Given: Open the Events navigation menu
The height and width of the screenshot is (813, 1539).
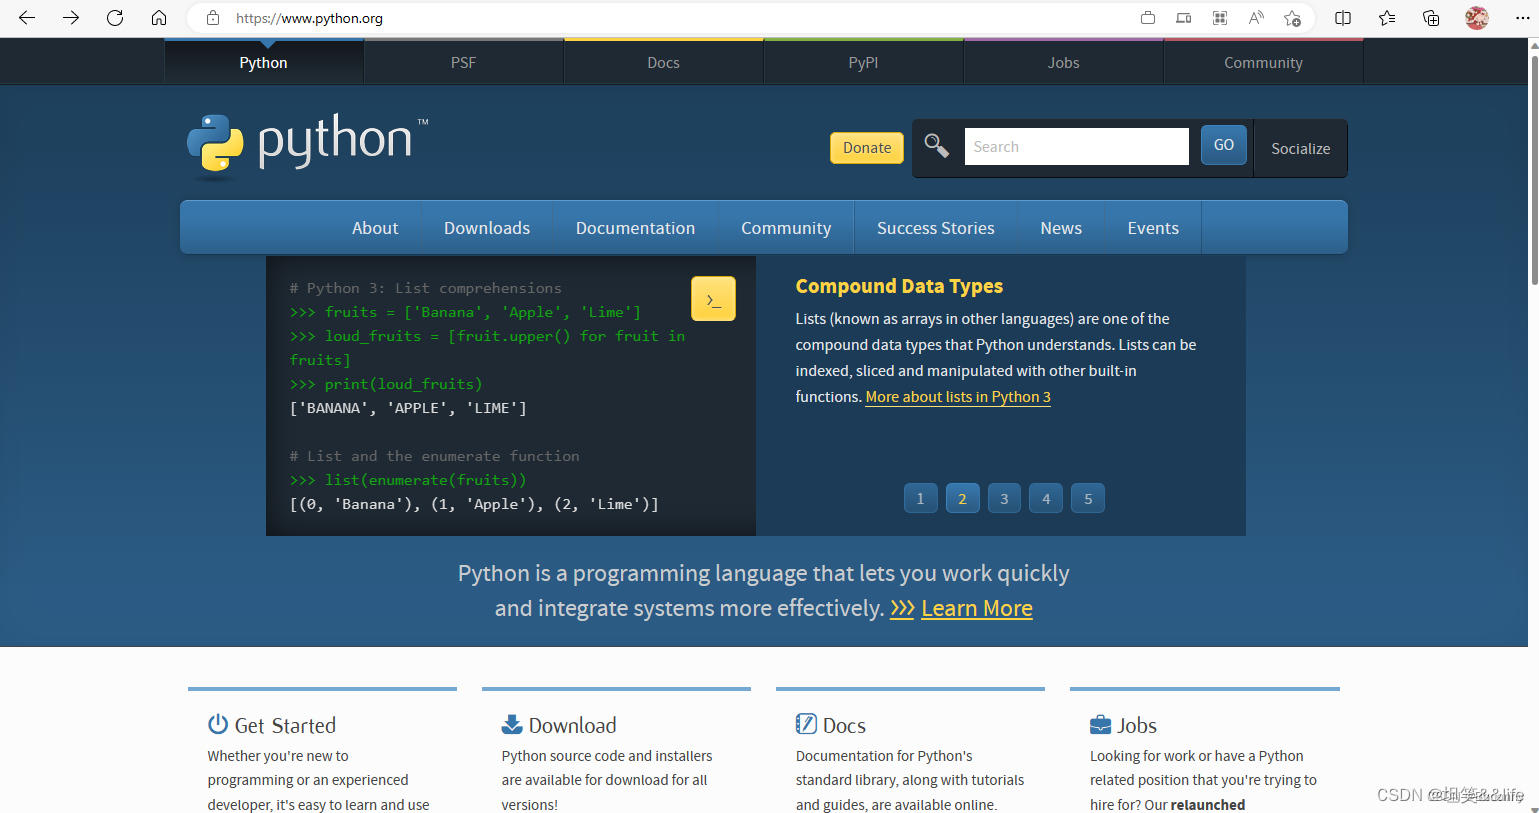Looking at the screenshot, I should point(1153,228).
